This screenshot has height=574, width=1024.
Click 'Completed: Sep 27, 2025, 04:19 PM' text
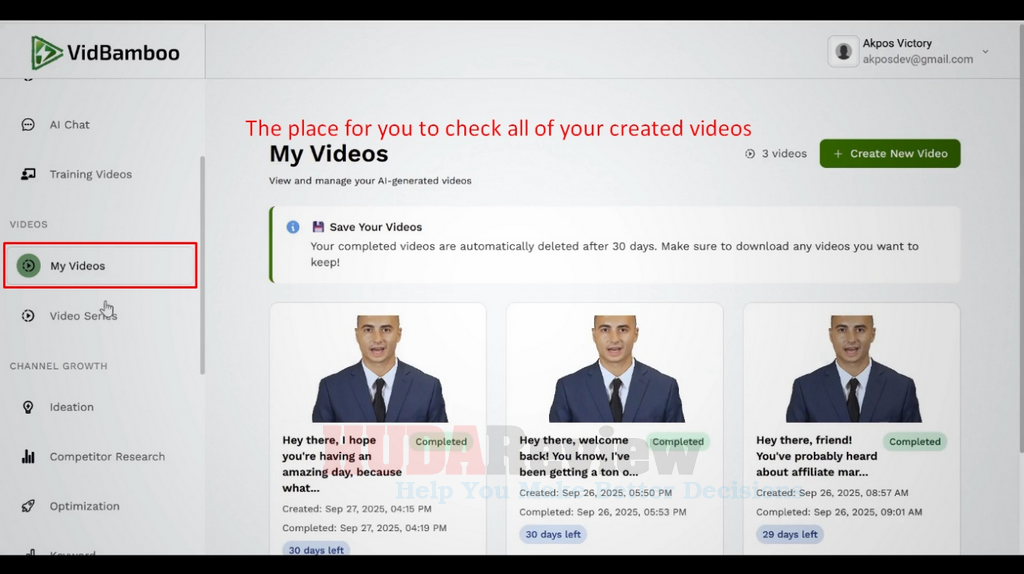click(x=364, y=528)
